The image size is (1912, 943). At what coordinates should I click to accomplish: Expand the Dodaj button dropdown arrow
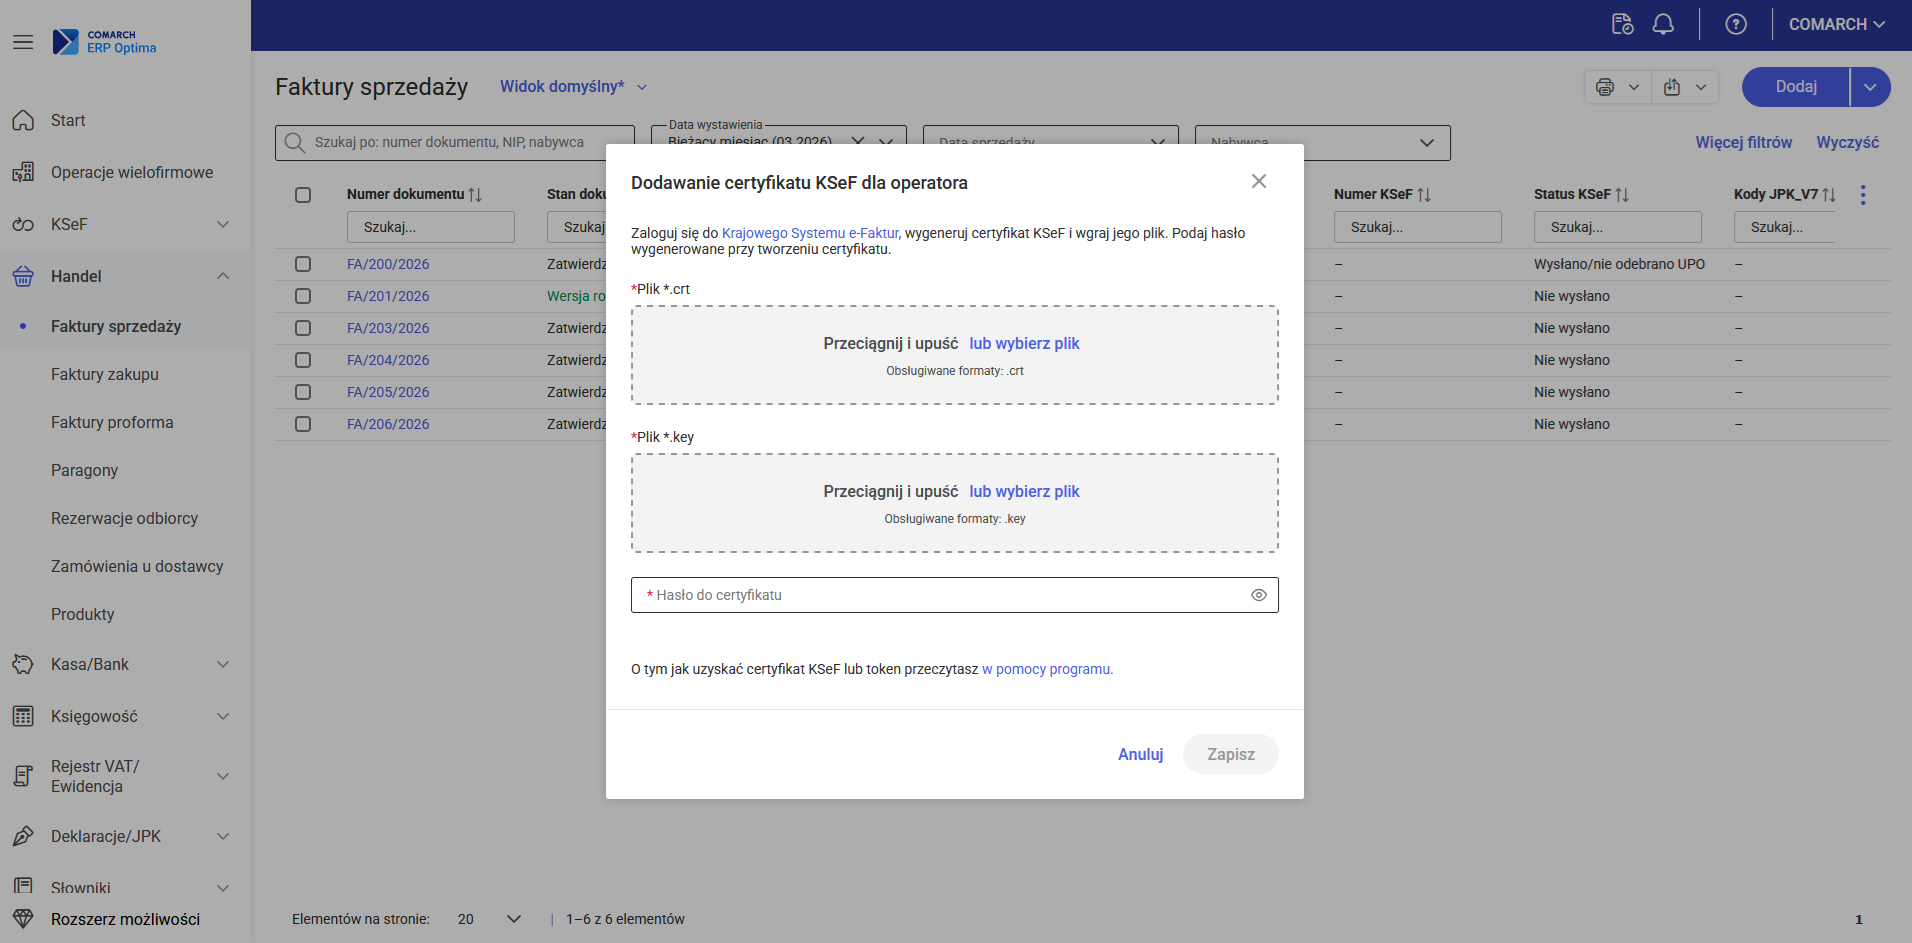click(x=1870, y=87)
